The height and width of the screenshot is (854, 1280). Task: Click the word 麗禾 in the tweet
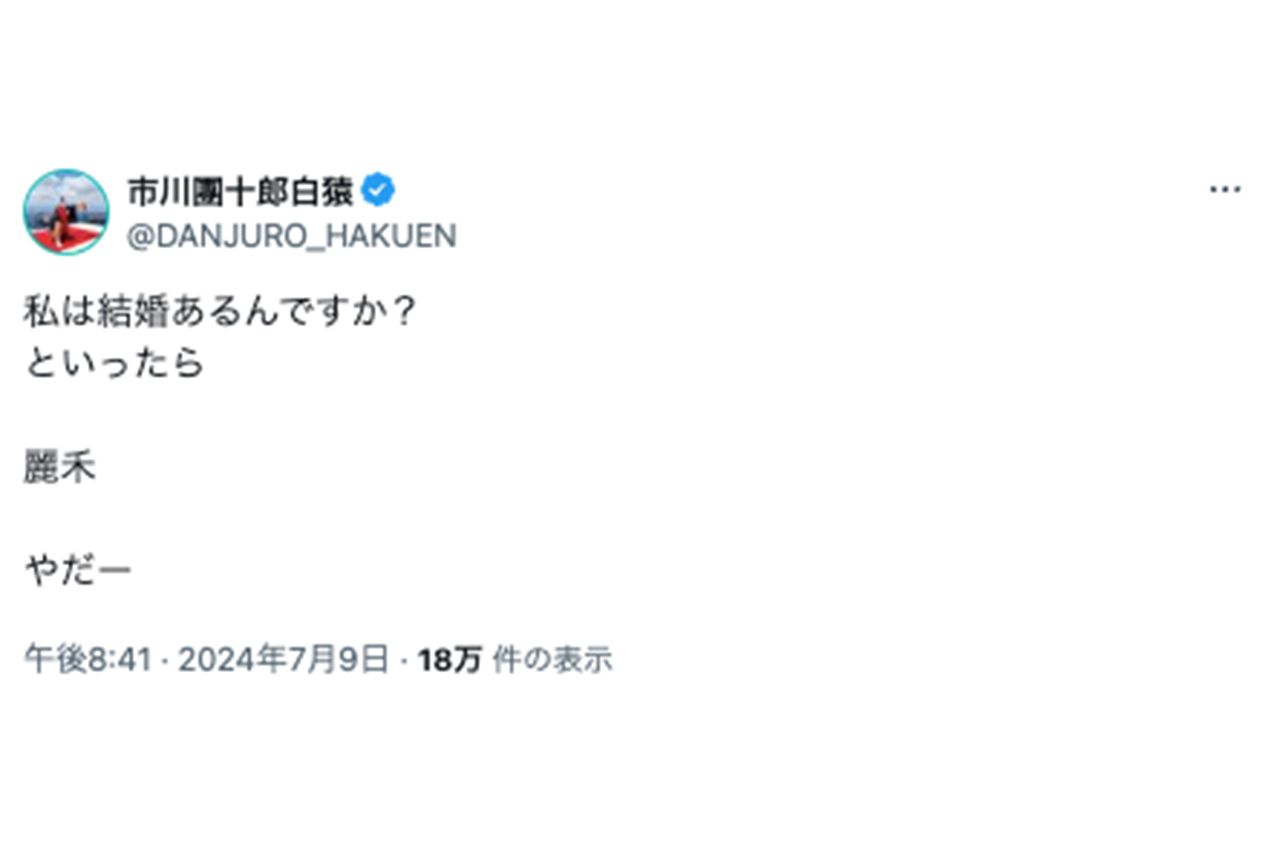(60, 467)
